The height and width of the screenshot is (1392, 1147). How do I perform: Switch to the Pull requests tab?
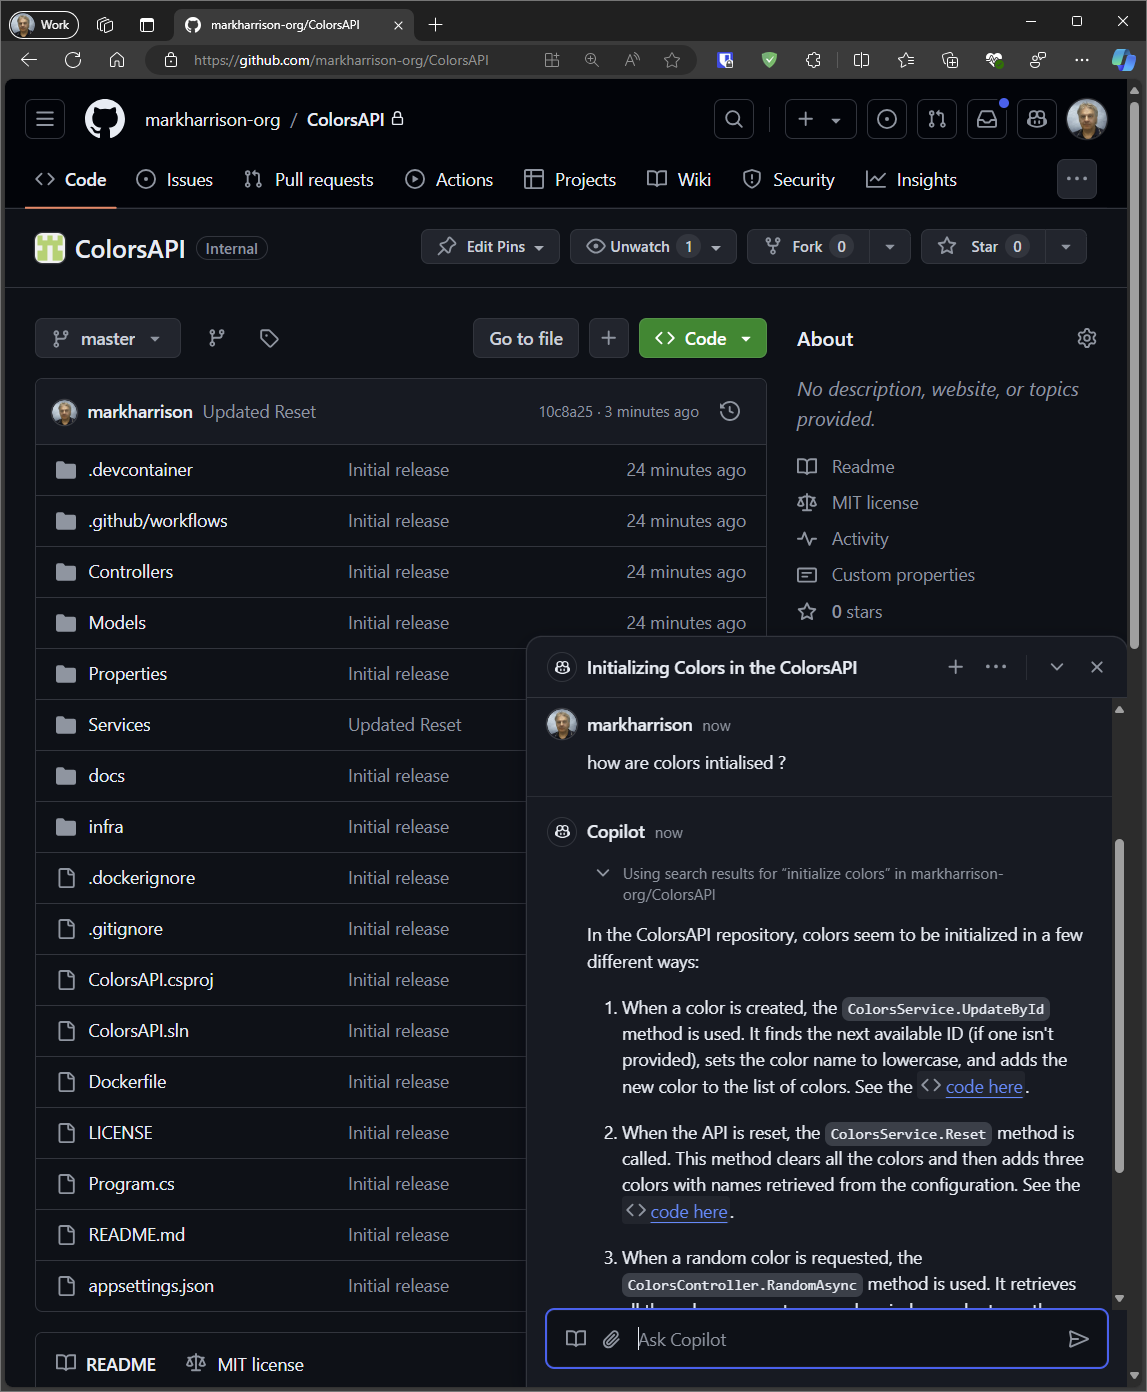click(310, 180)
